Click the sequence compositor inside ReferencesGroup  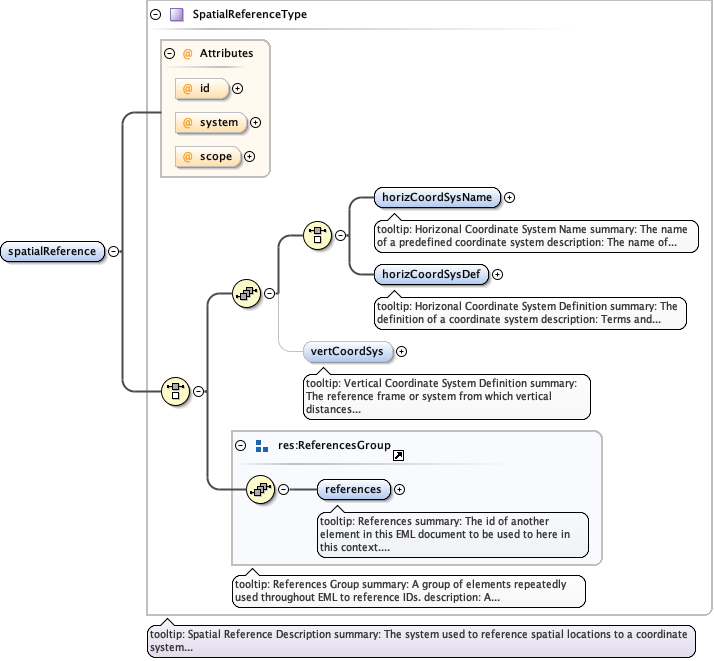tap(261, 489)
